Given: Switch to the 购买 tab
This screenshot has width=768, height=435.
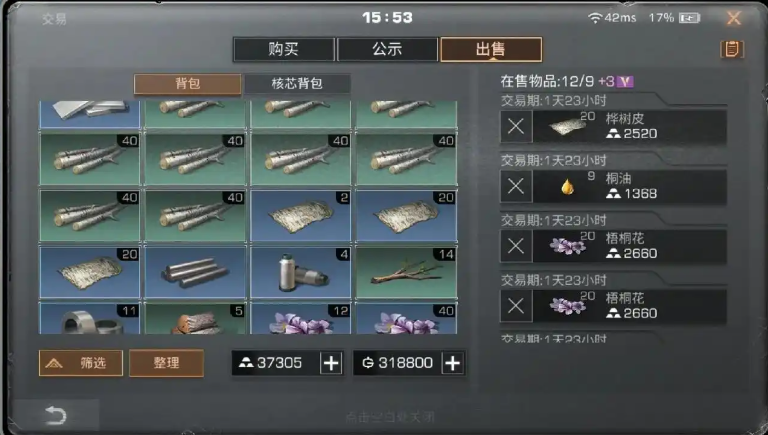Looking at the screenshot, I should 284,49.
